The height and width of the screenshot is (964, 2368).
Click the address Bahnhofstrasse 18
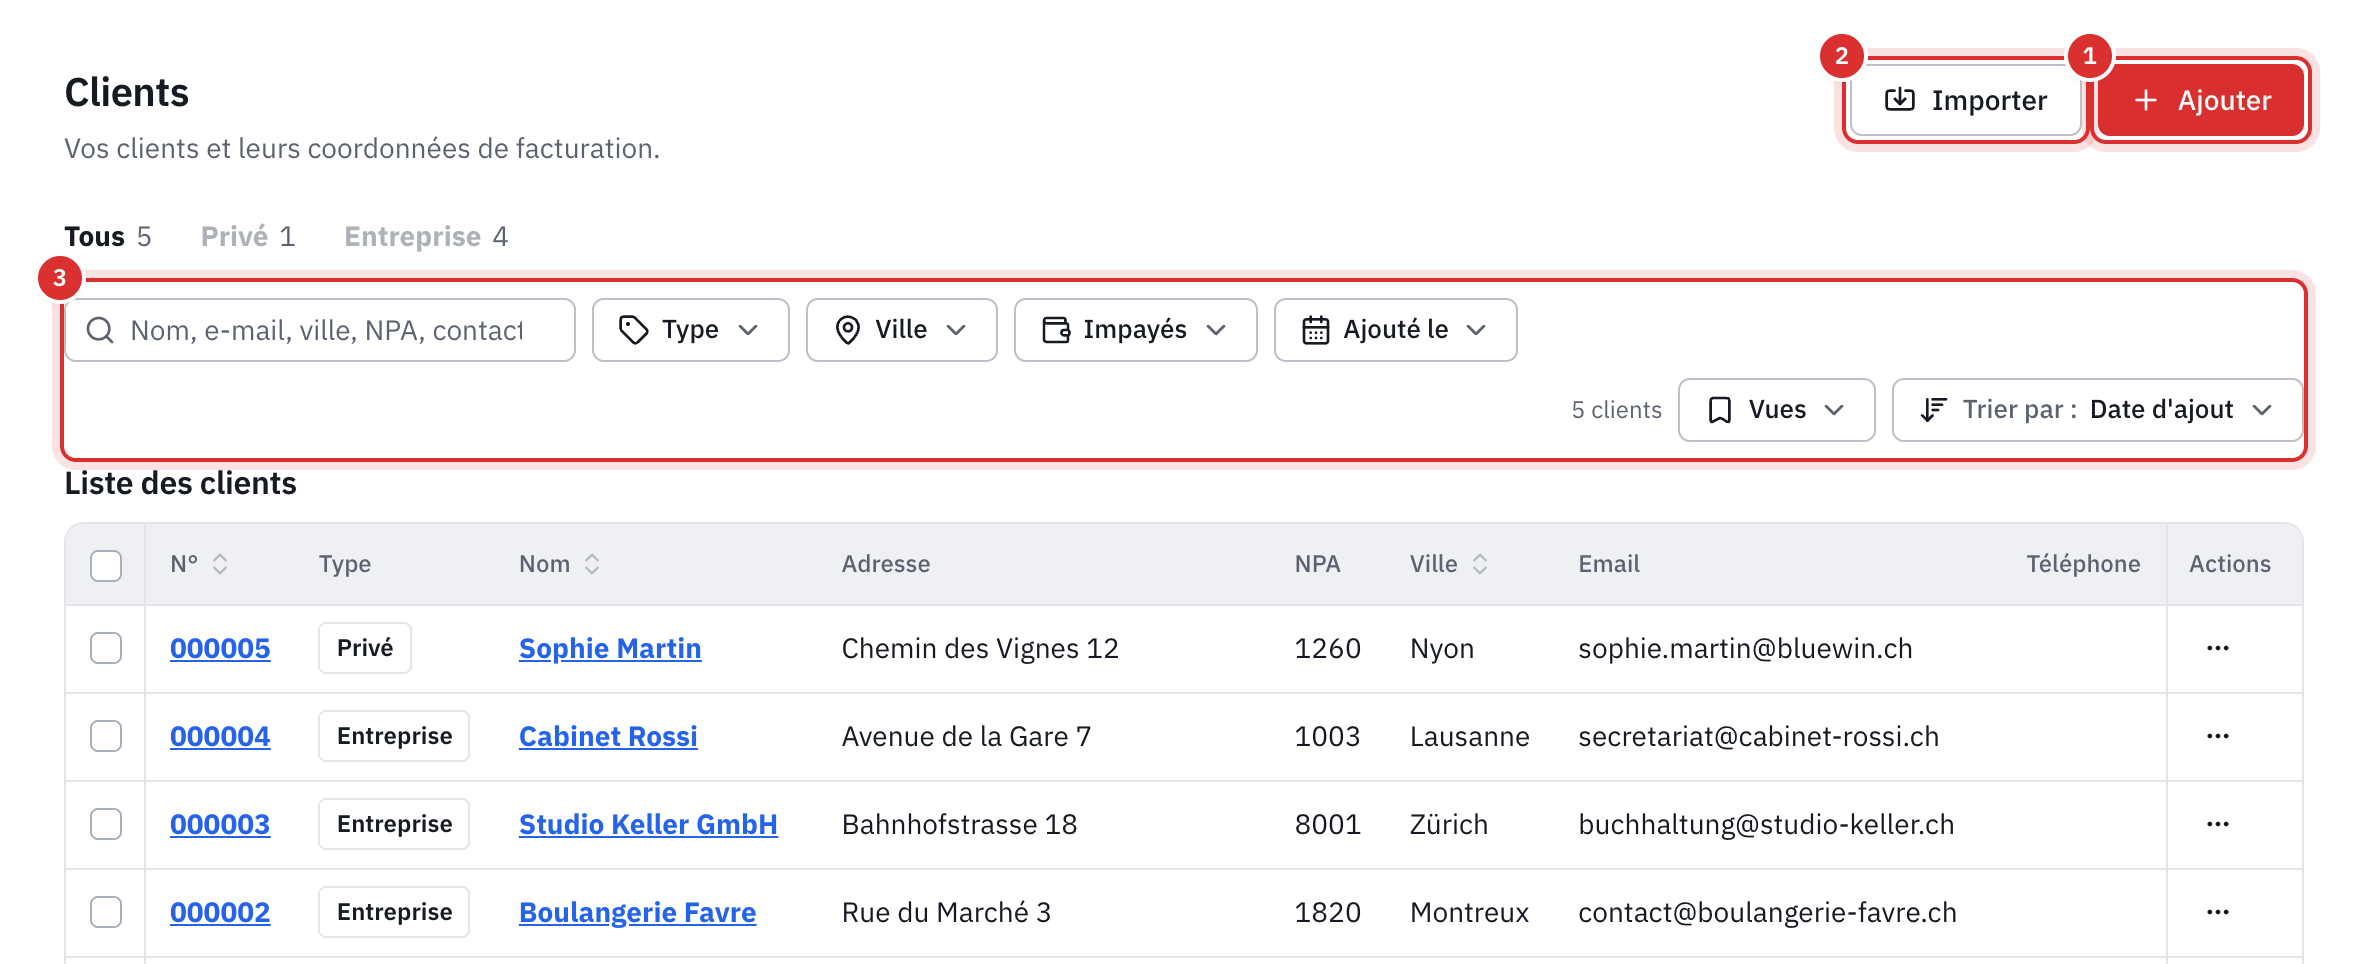click(x=960, y=824)
